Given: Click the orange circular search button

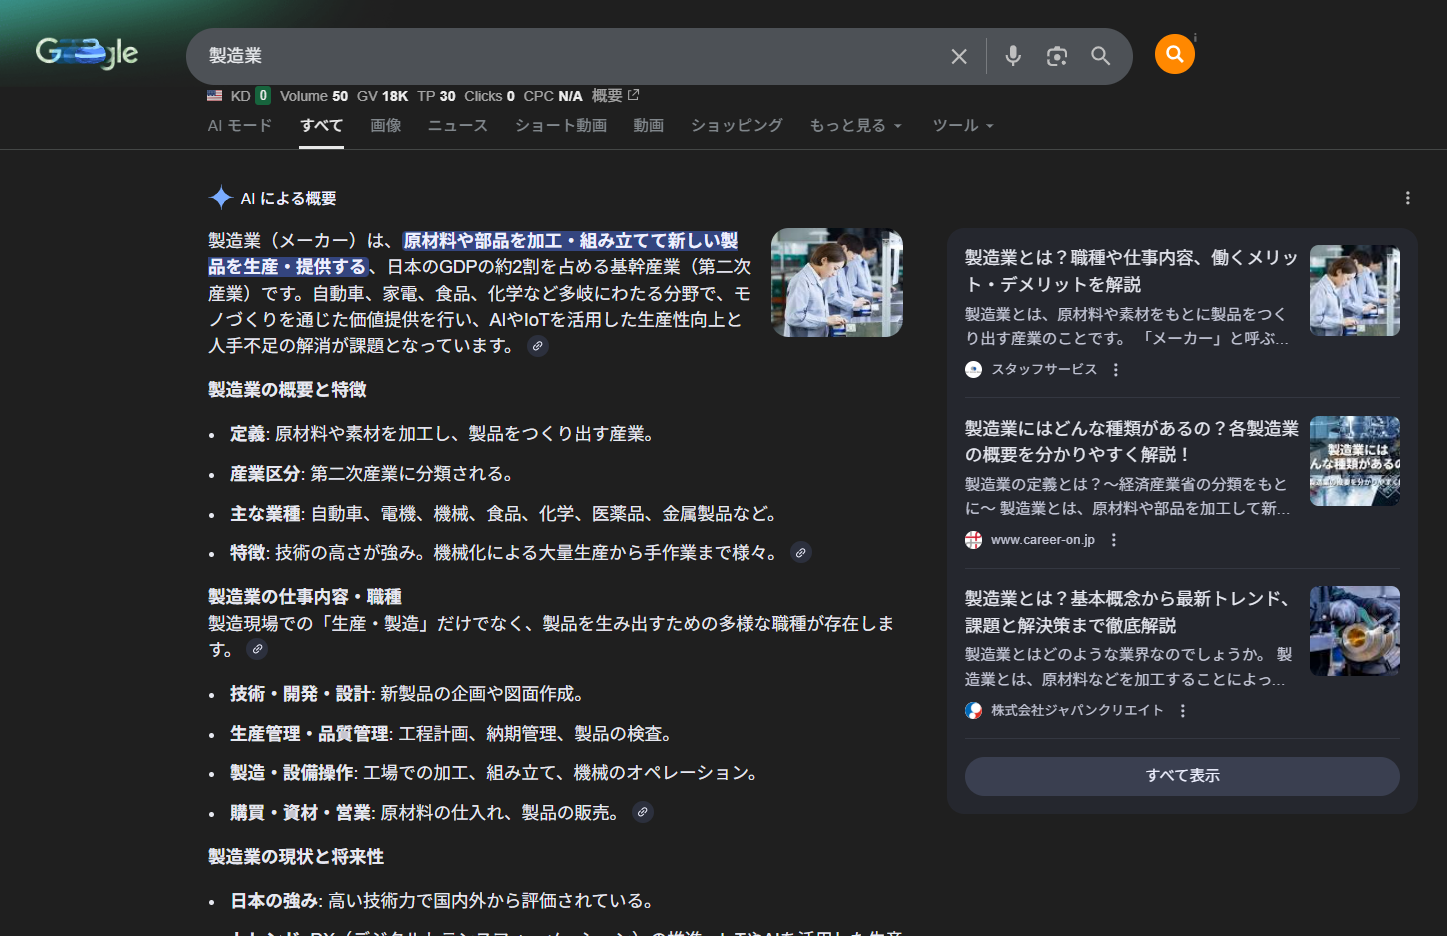Looking at the screenshot, I should (x=1174, y=54).
